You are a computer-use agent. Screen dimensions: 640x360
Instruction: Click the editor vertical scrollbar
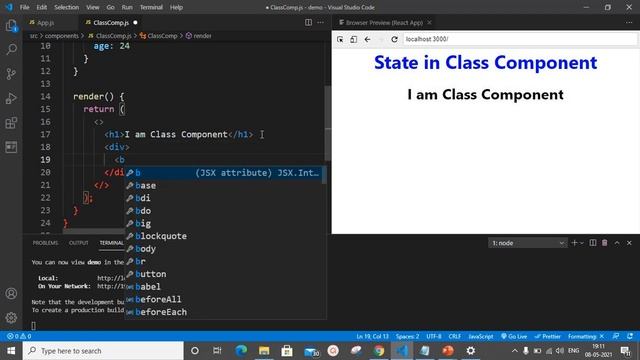[x=328, y=124]
